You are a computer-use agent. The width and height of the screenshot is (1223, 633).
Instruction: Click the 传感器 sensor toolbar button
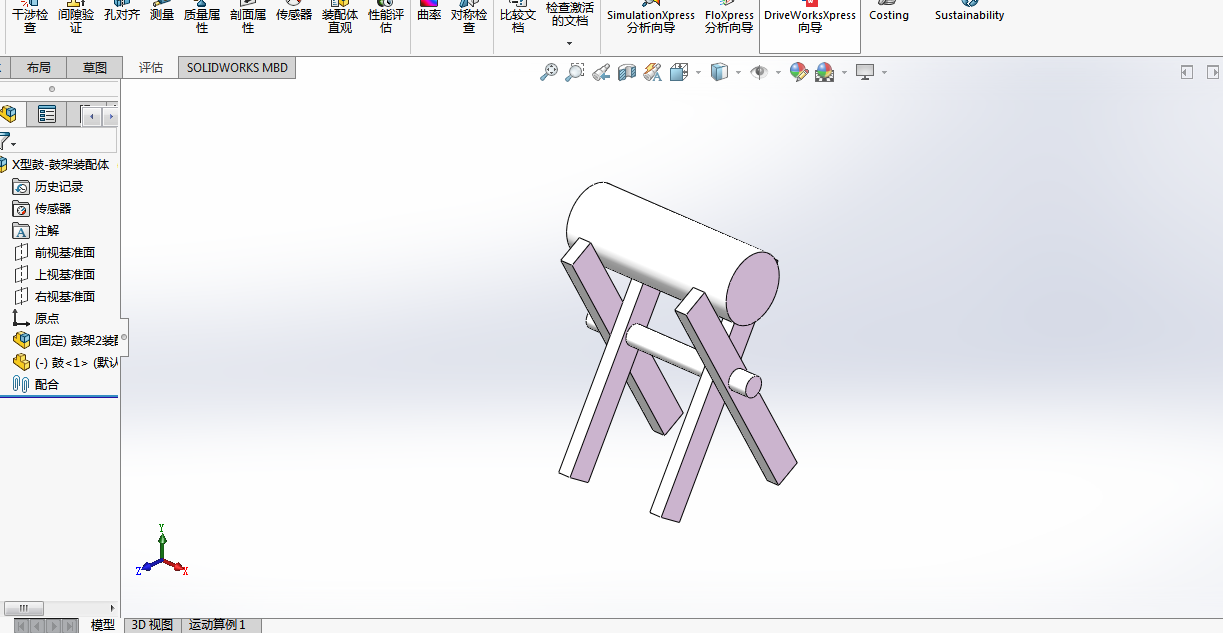coord(294,12)
